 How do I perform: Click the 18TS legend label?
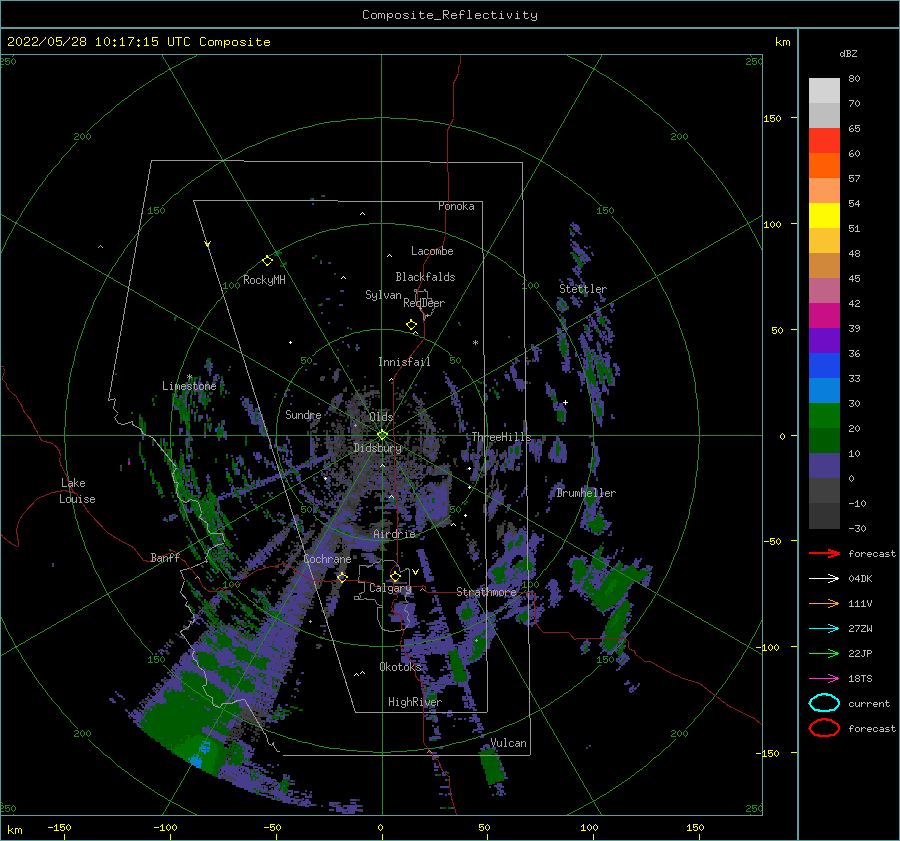[860, 679]
